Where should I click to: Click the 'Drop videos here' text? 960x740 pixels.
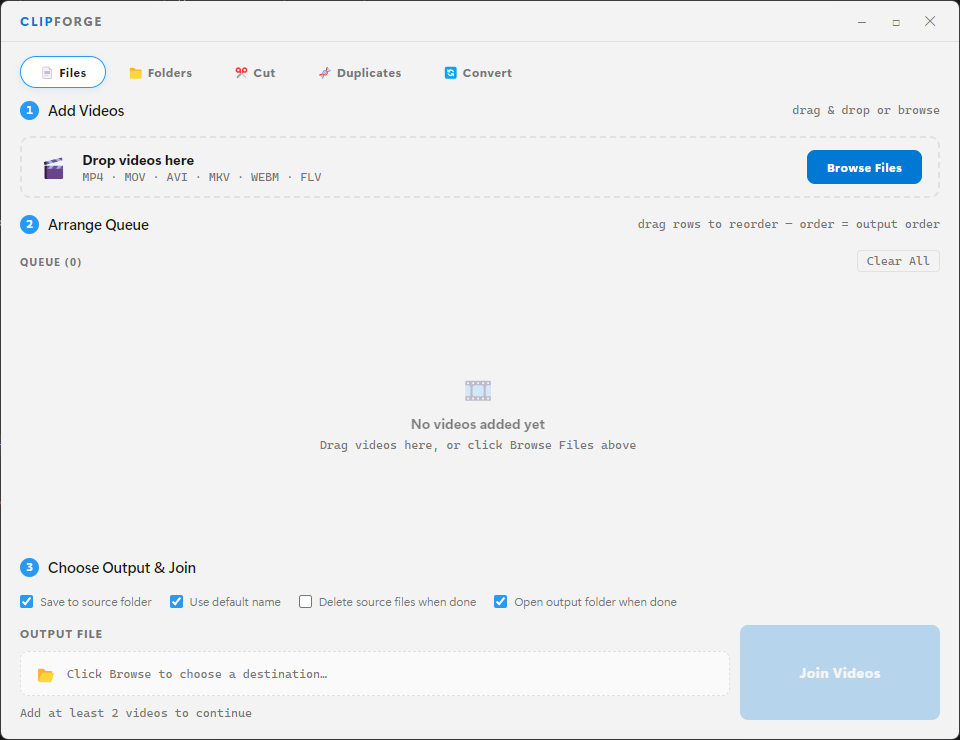pyautogui.click(x=138, y=160)
